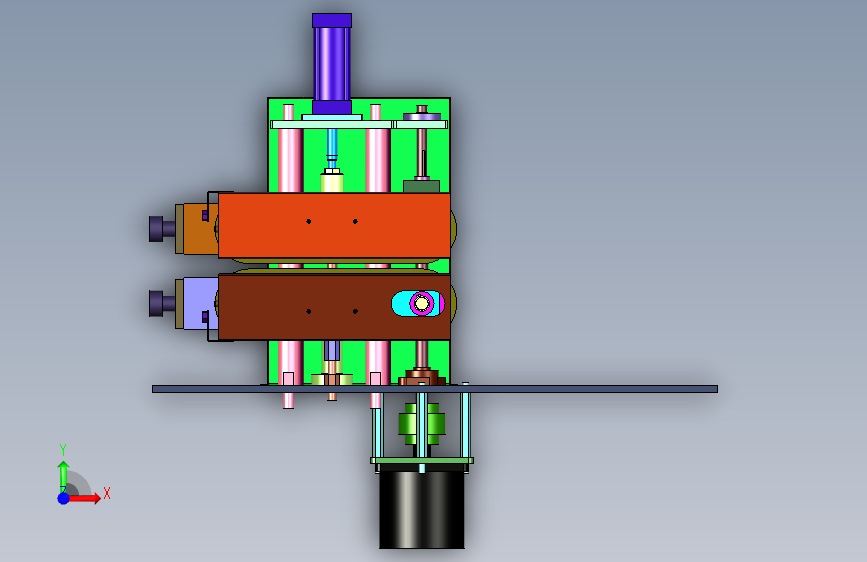867x562 pixels.
Task: Select the brown bearing mount above the base plate
Action: click(x=422, y=378)
